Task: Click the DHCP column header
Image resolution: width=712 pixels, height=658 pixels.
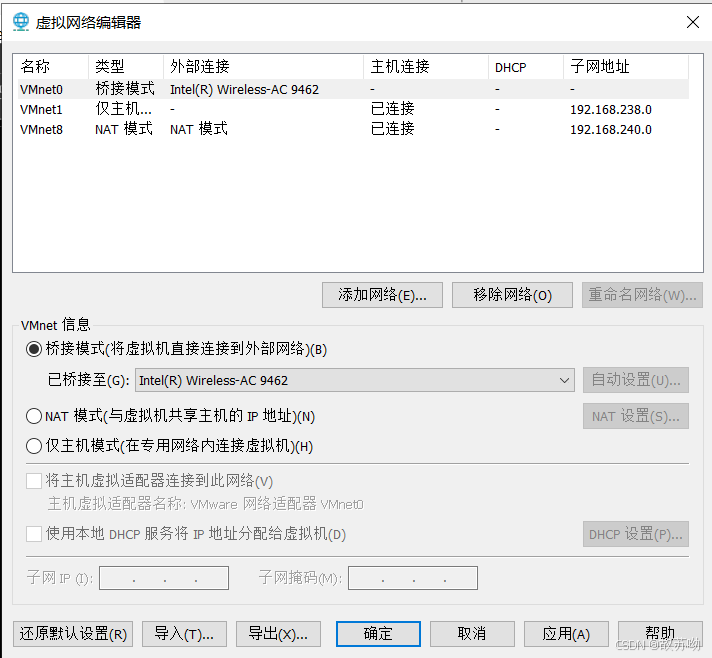Action: [x=526, y=67]
